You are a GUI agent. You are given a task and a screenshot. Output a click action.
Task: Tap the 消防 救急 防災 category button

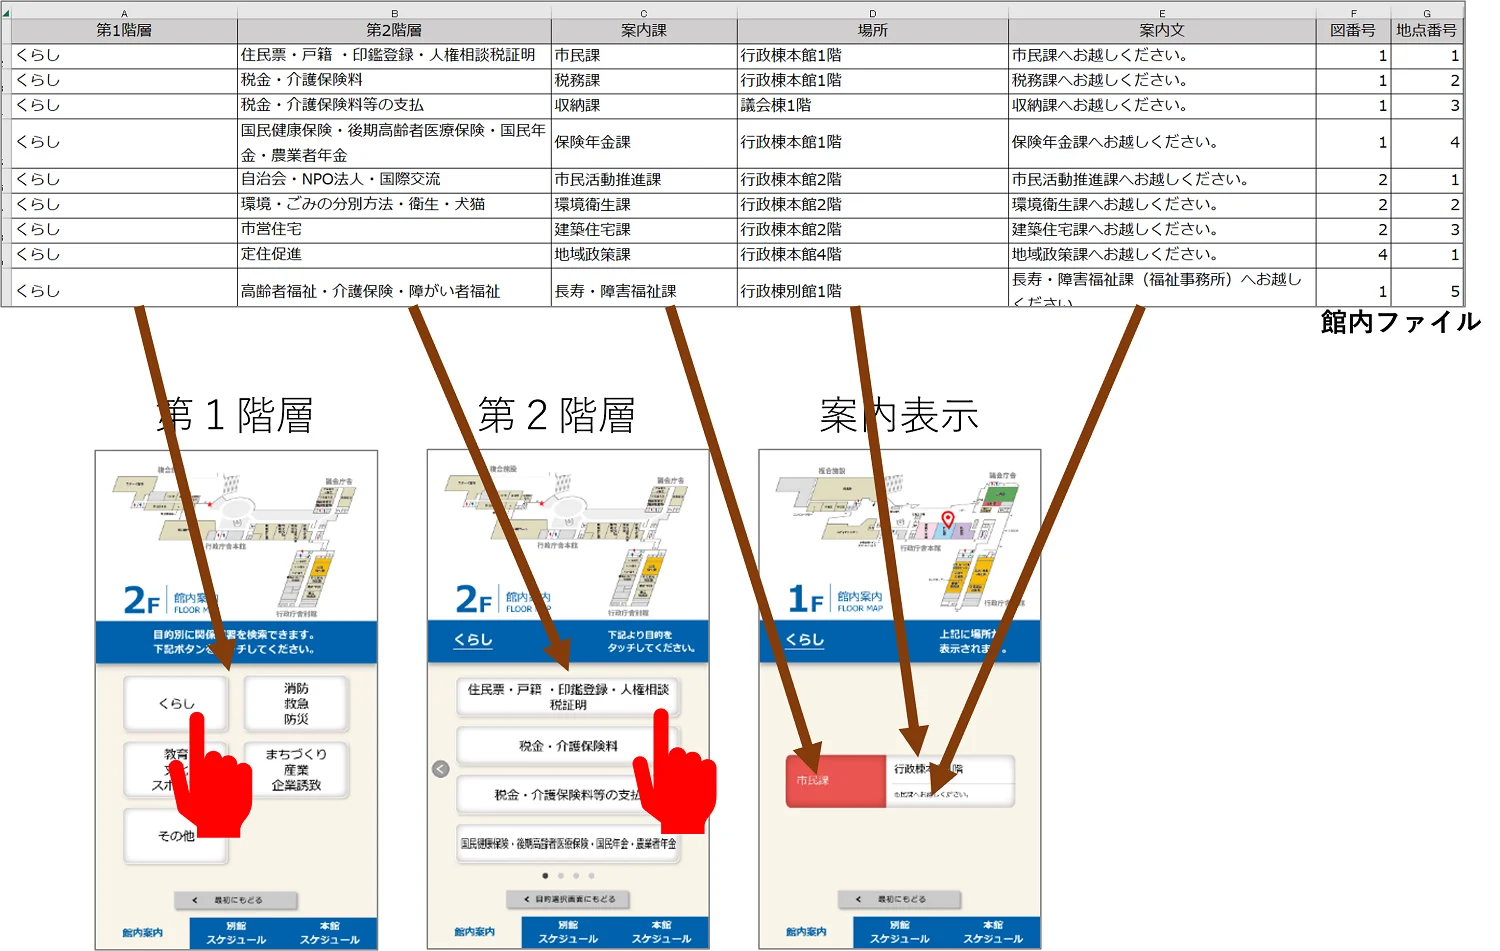[296, 703]
